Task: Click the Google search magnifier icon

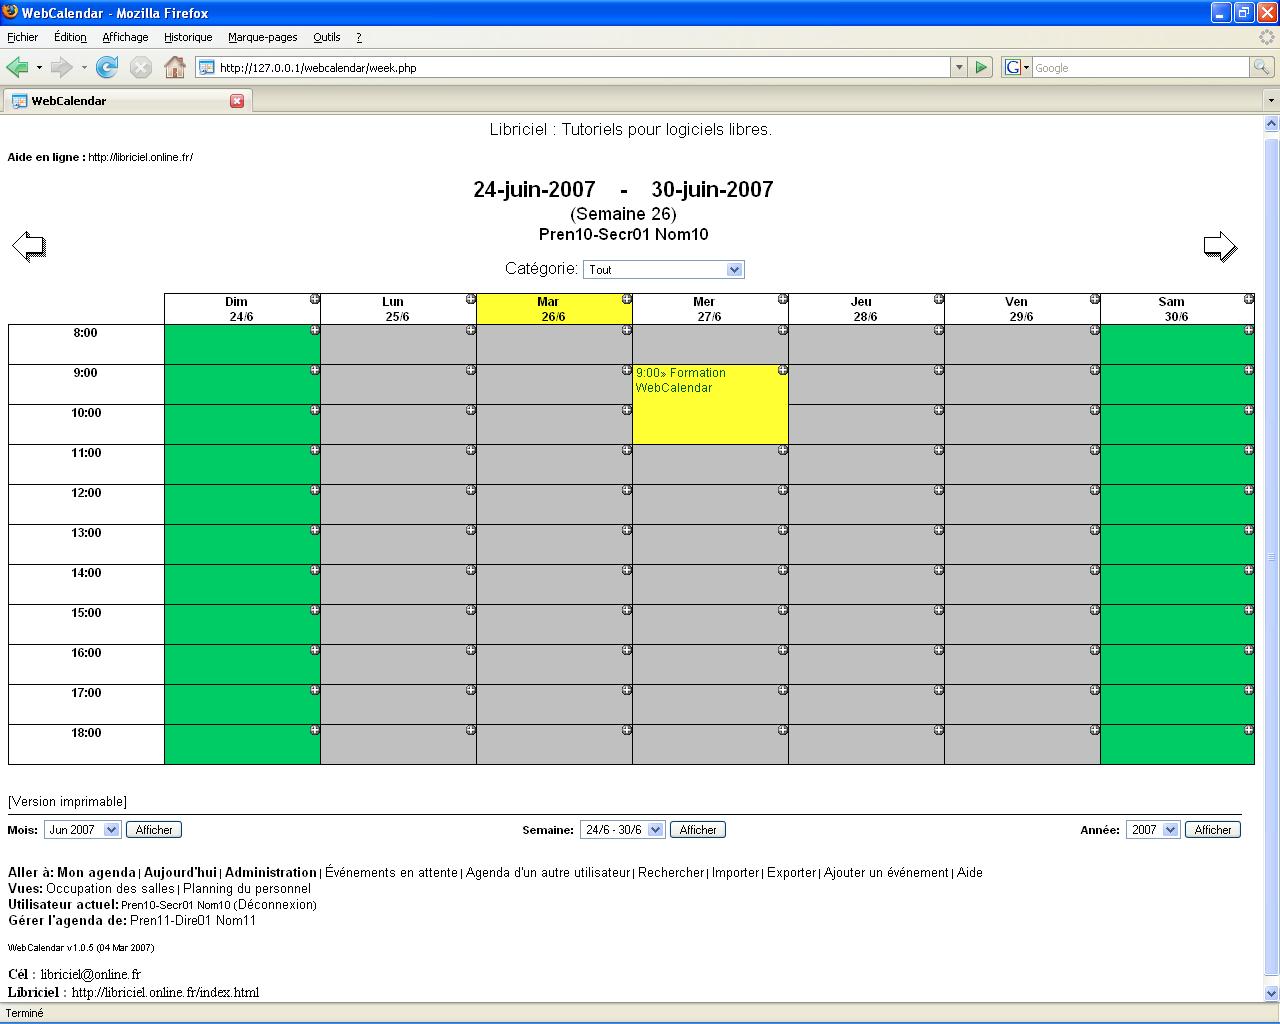Action: pos(1262,67)
